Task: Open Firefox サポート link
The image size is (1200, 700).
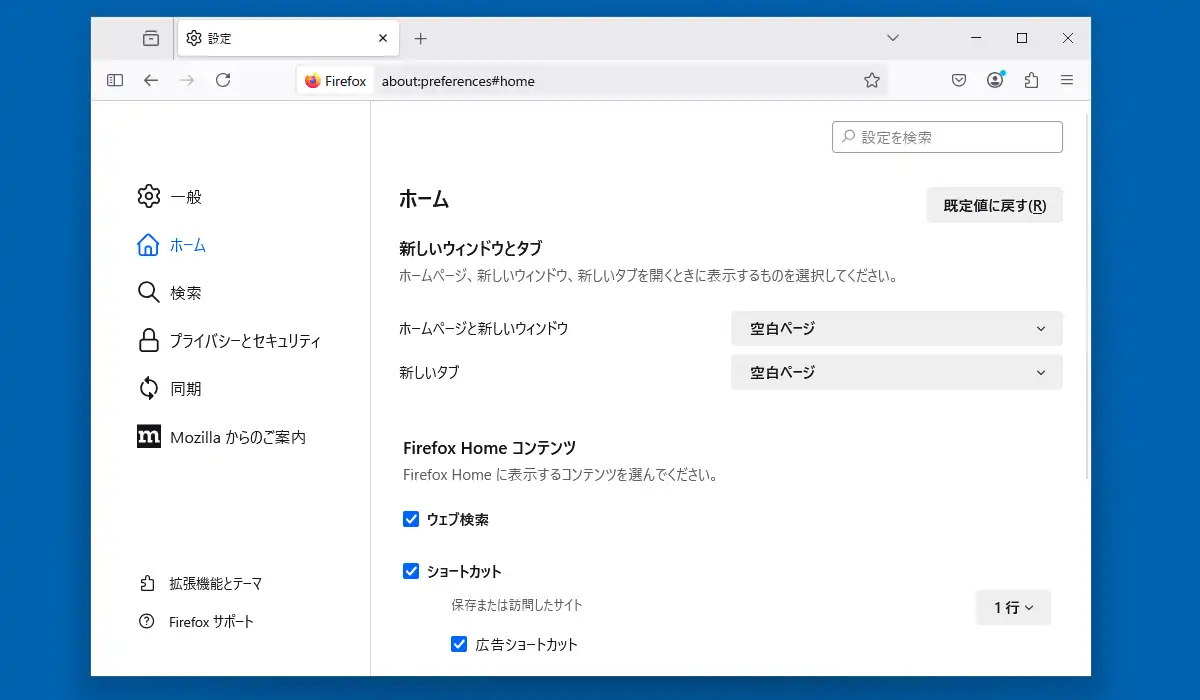Action: [197, 622]
